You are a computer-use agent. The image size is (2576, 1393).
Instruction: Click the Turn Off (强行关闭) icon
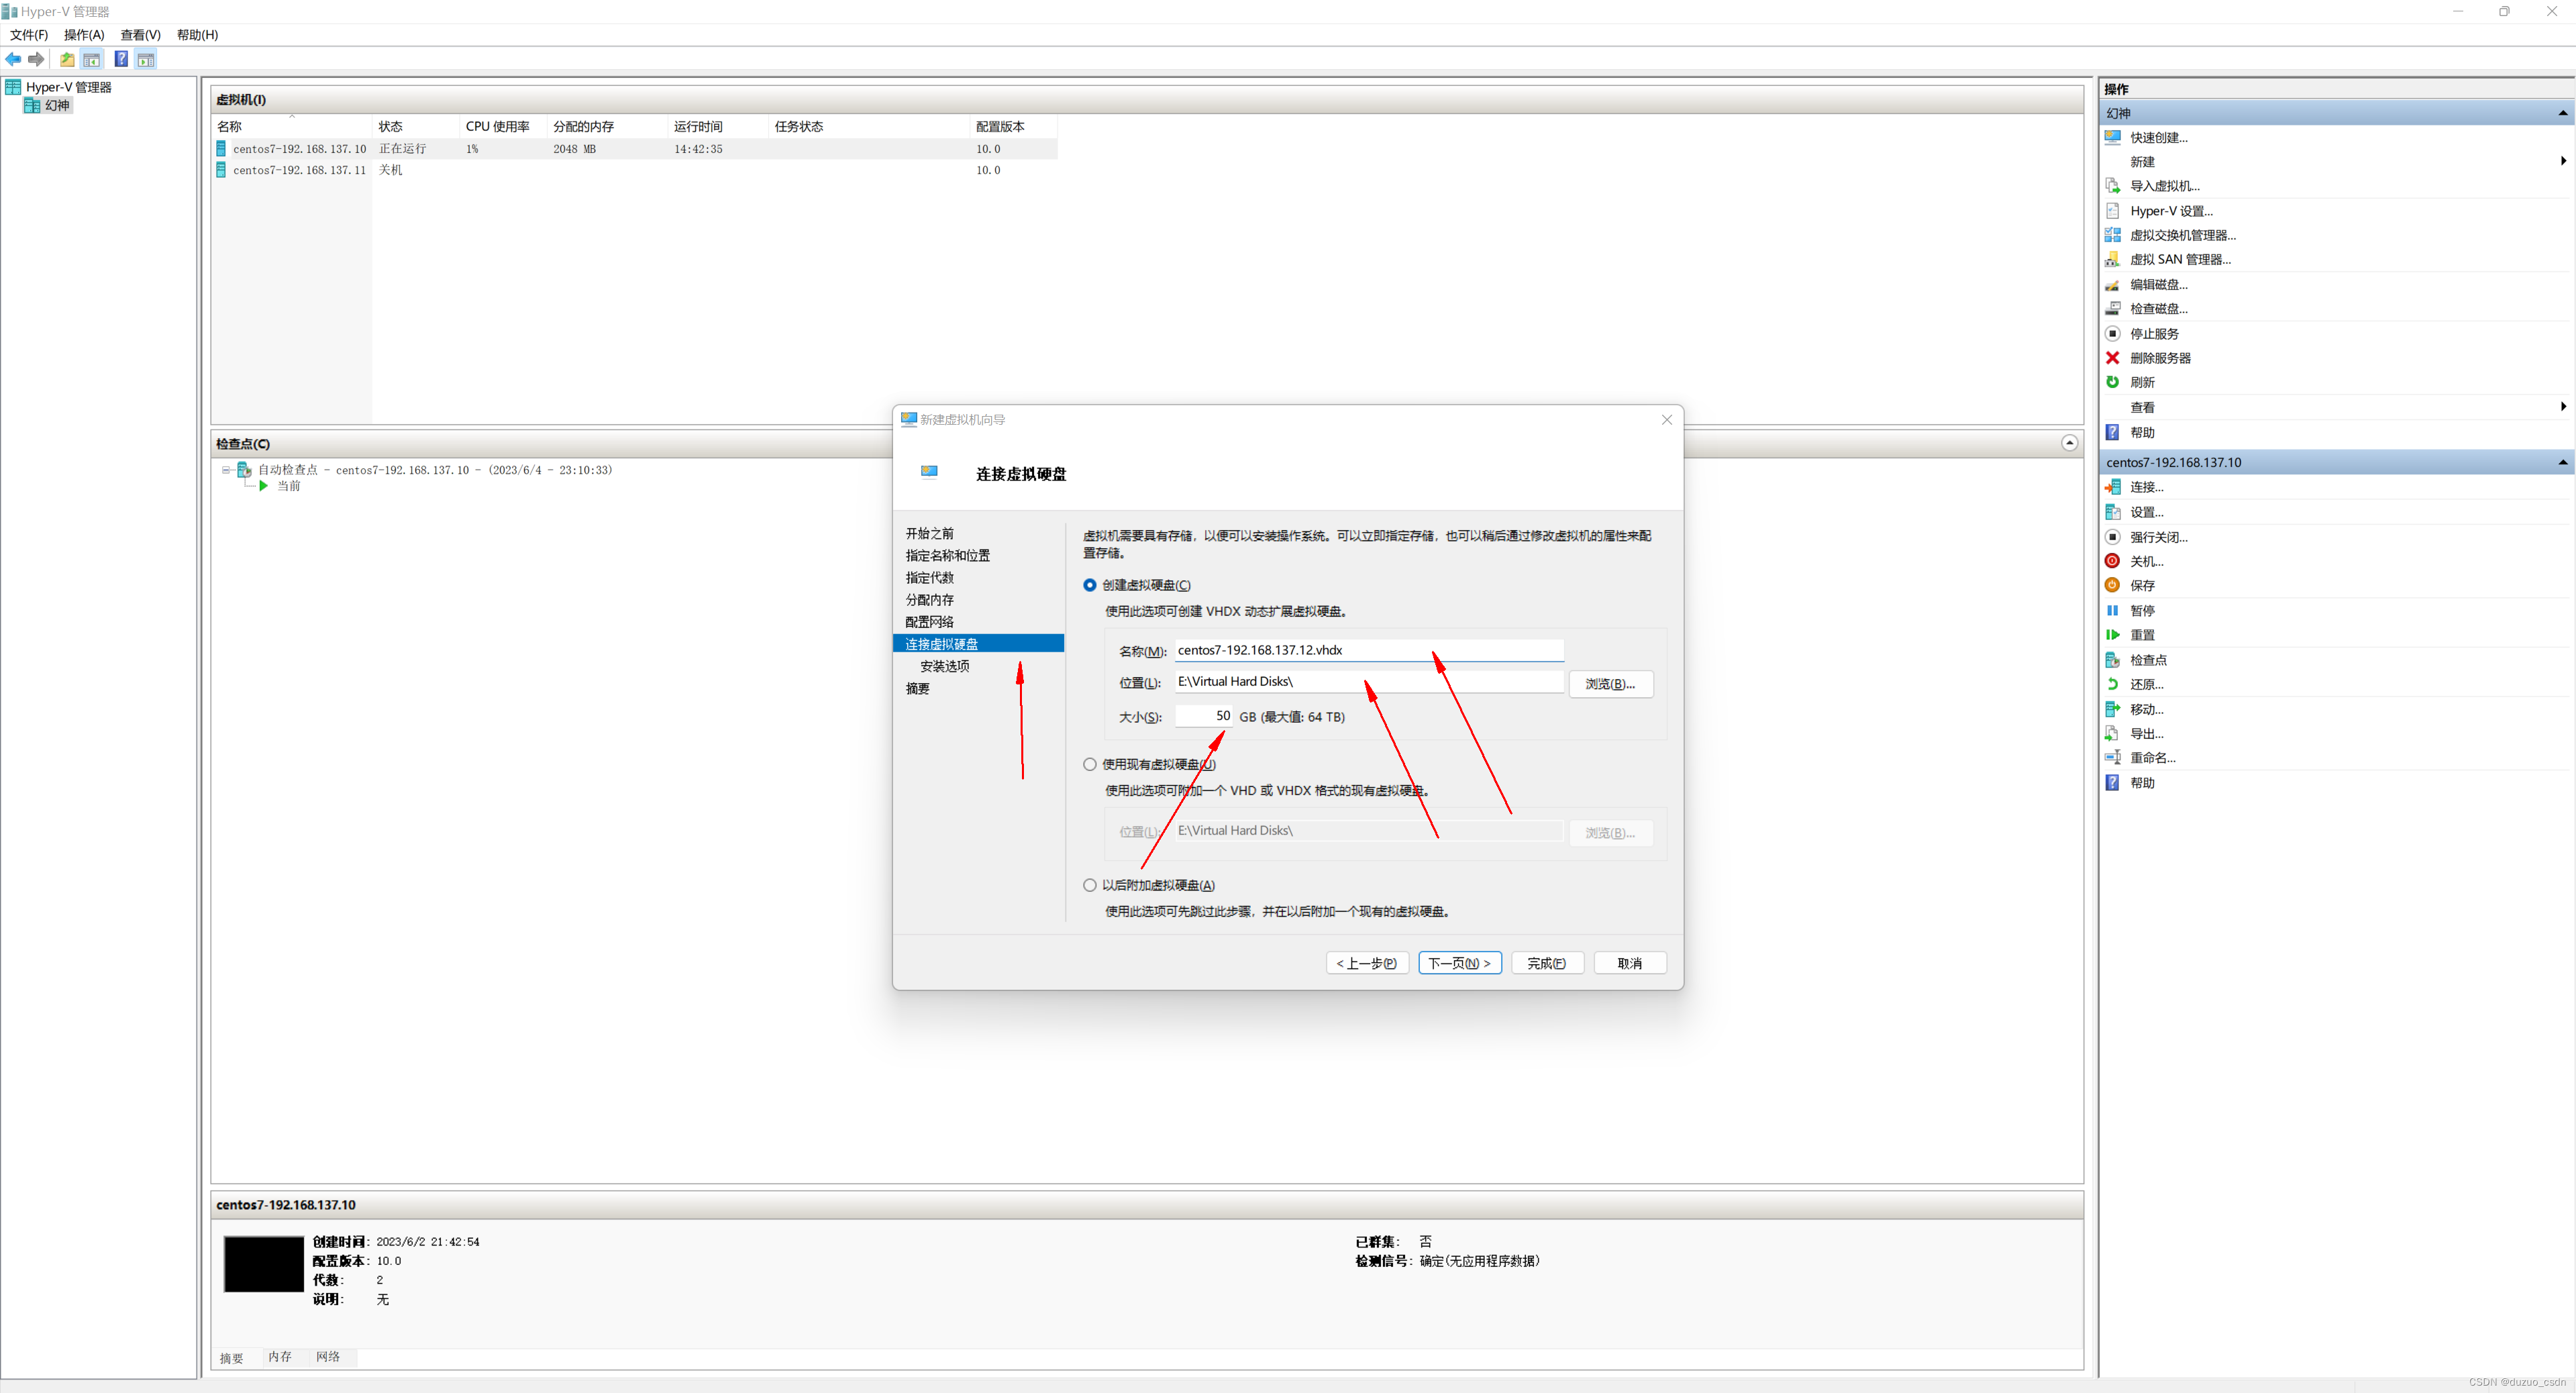click(2113, 537)
